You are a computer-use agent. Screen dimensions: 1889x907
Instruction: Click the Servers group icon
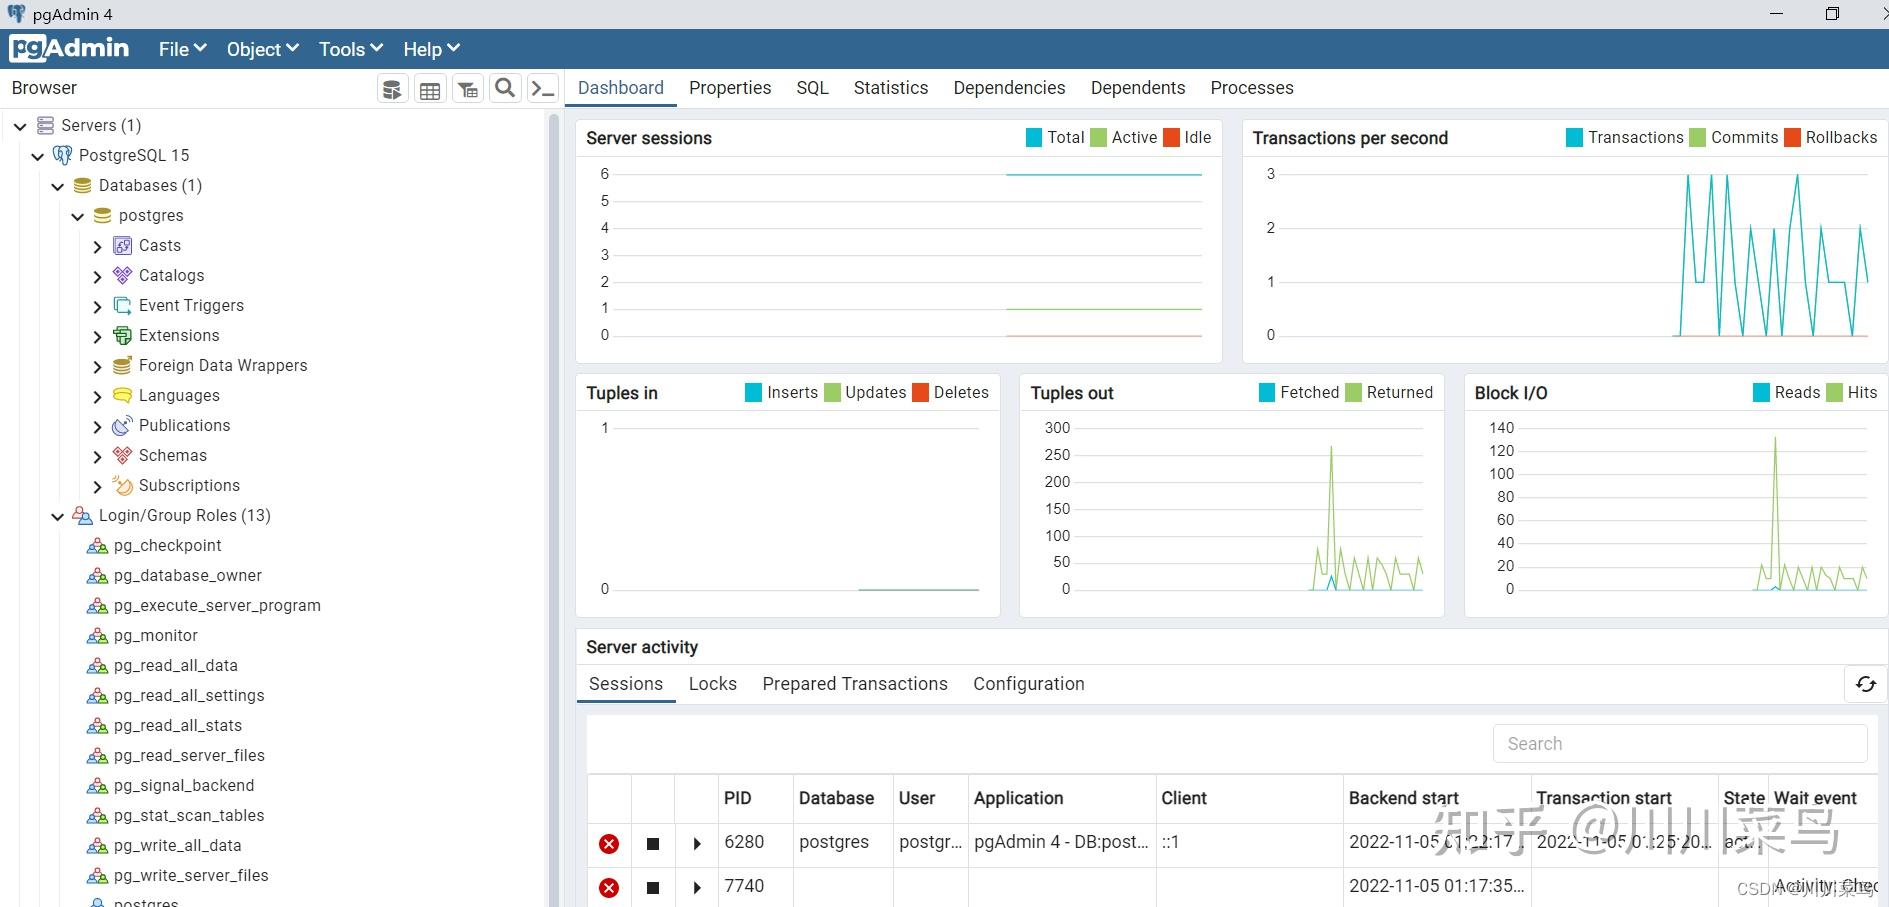coord(45,126)
